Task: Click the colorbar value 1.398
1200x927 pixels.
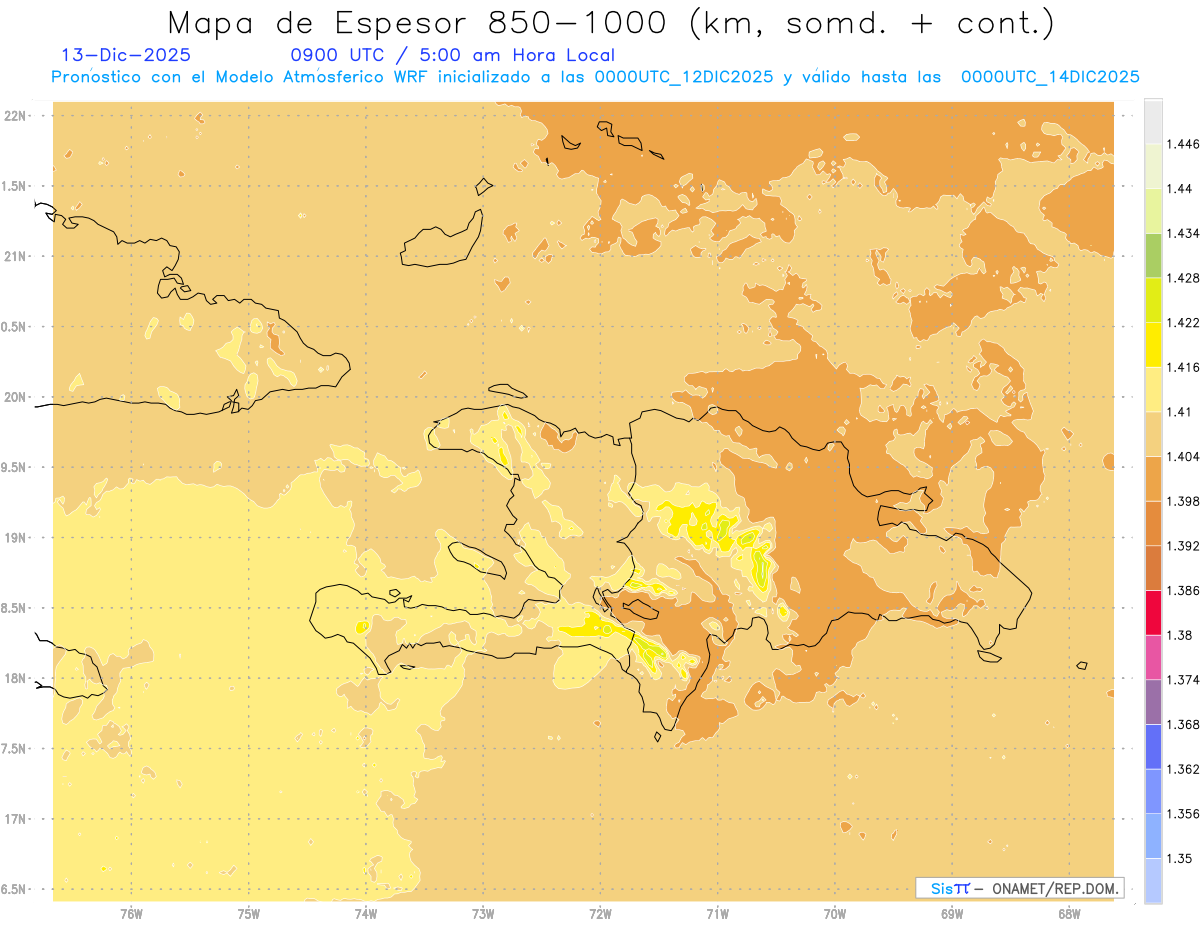Action: pos(1184,501)
